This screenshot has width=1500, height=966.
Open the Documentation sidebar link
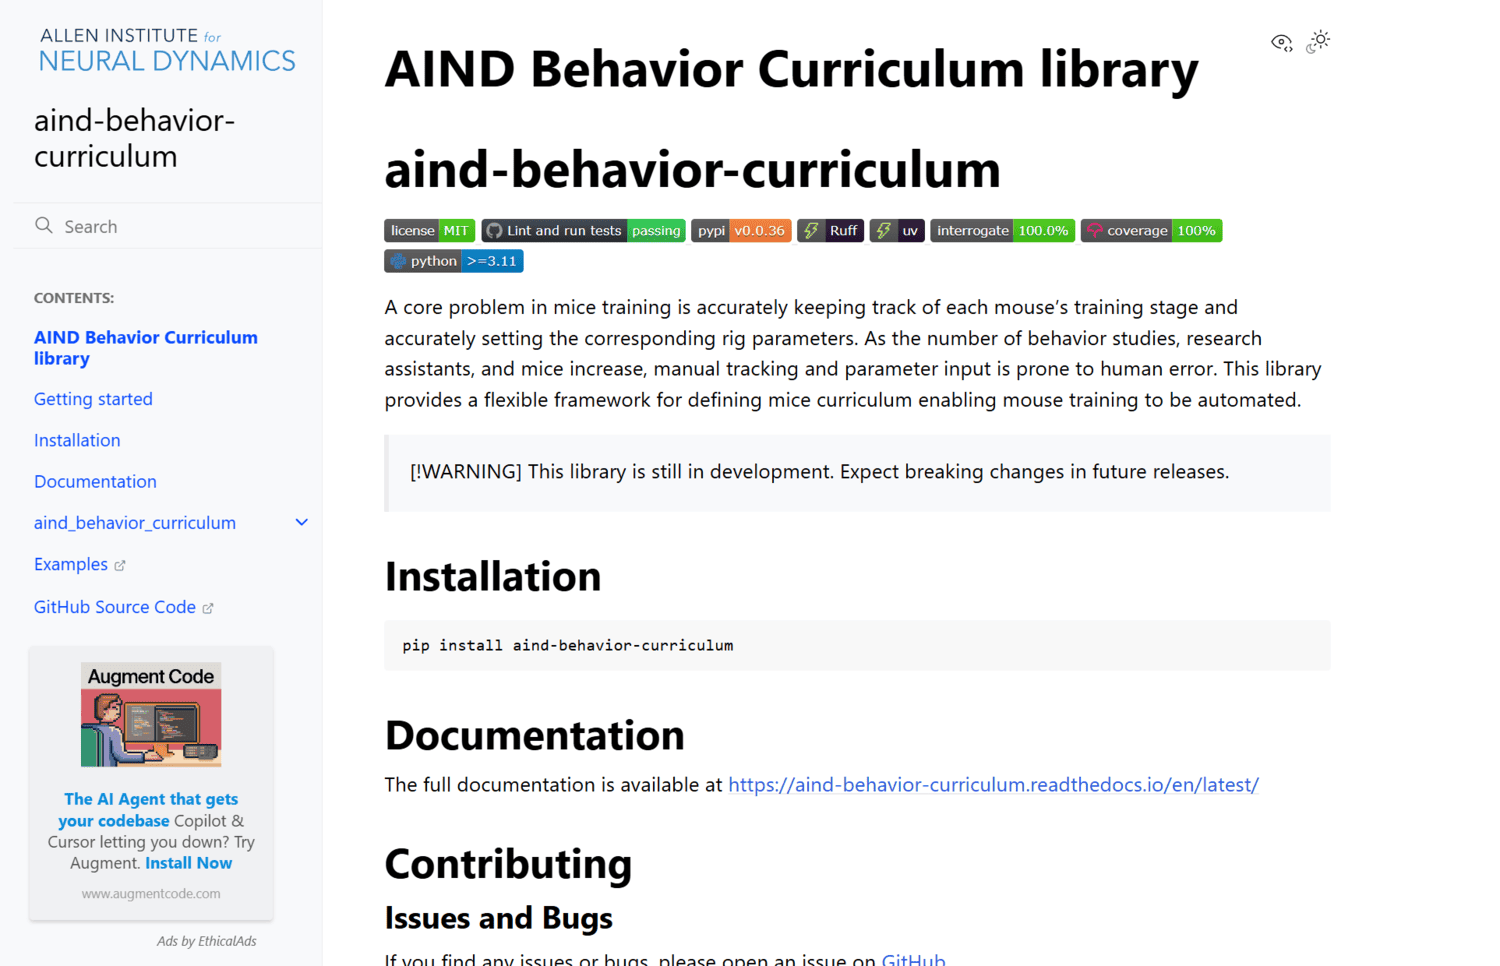95,481
